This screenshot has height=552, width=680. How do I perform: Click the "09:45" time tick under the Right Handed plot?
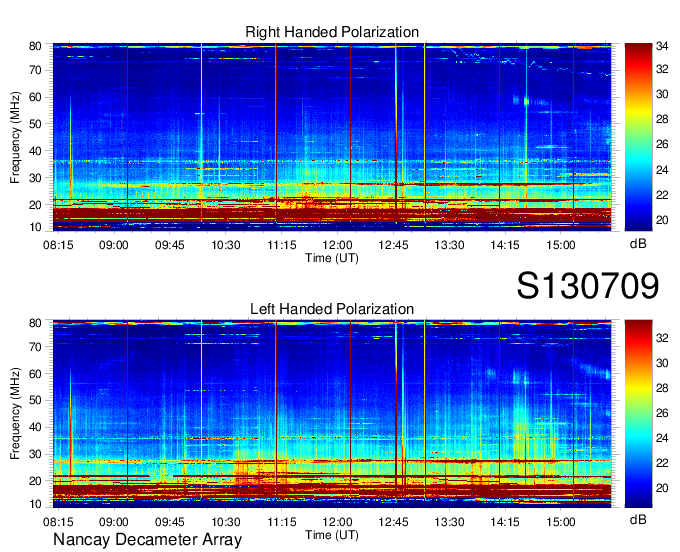pos(170,245)
